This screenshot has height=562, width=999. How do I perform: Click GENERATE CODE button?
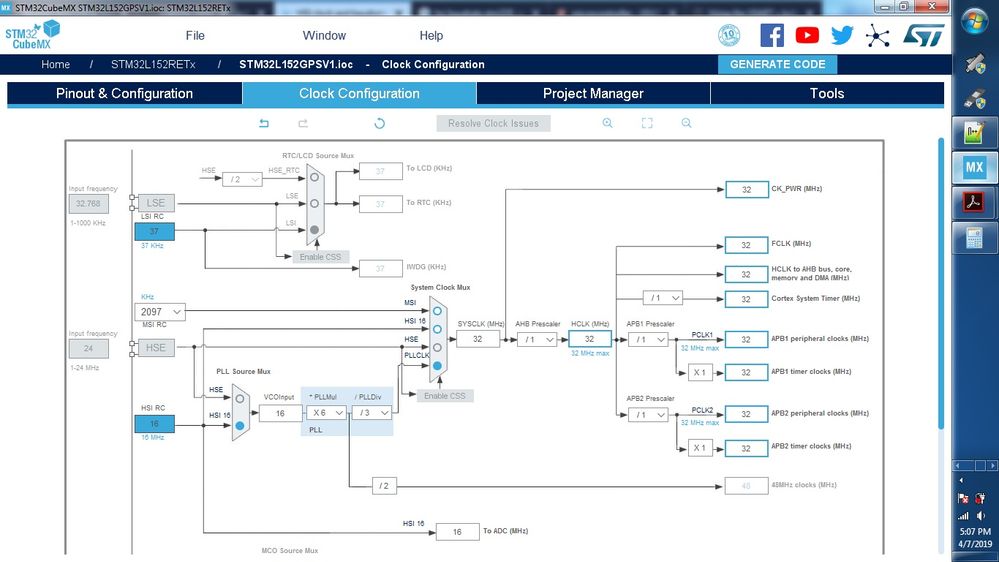[x=777, y=64]
